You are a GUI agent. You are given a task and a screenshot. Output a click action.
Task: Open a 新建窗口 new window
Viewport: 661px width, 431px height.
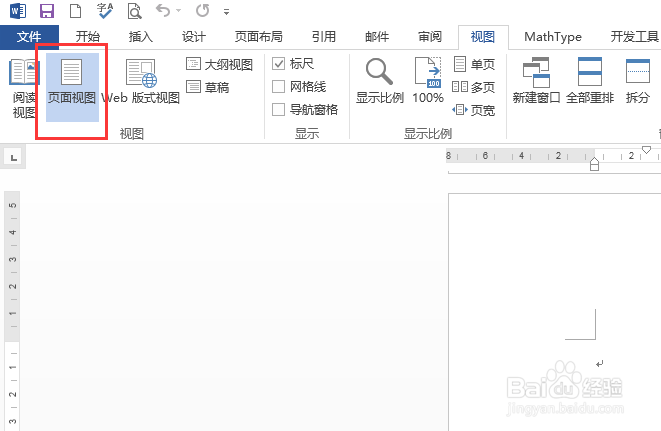536,81
